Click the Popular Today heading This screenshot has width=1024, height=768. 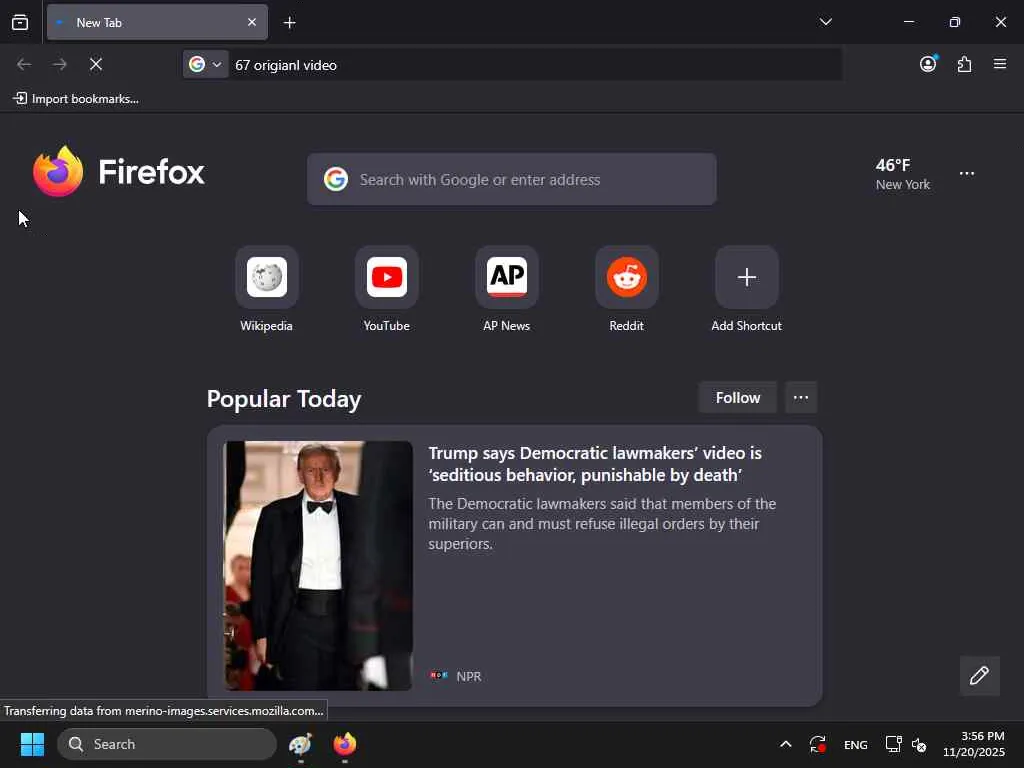click(284, 399)
